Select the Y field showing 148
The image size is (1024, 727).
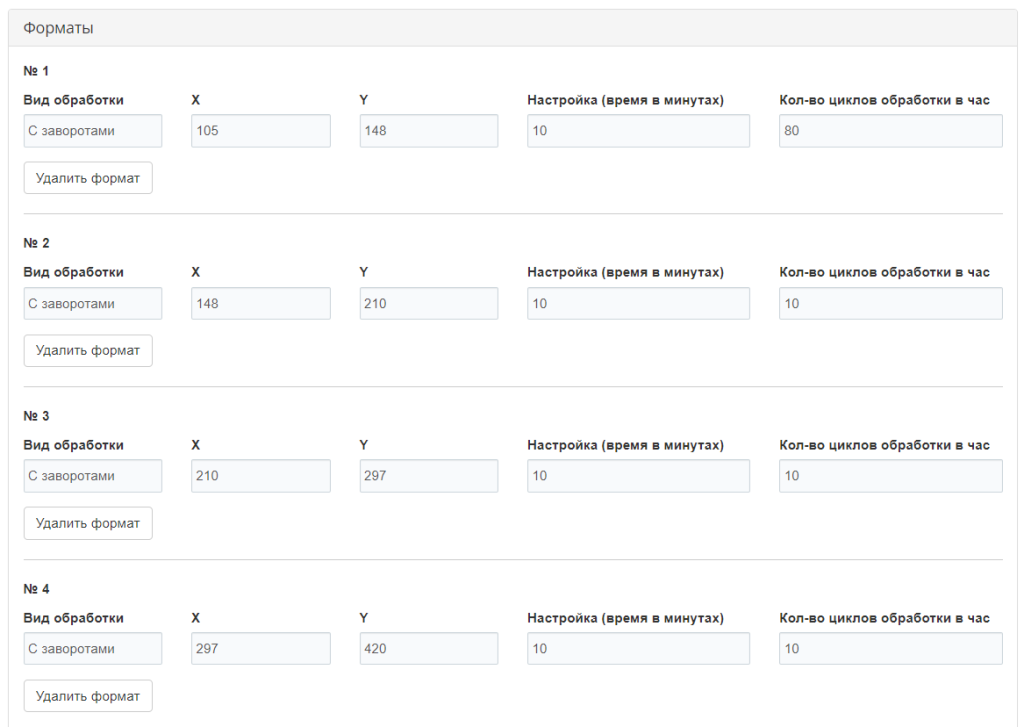click(428, 130)
